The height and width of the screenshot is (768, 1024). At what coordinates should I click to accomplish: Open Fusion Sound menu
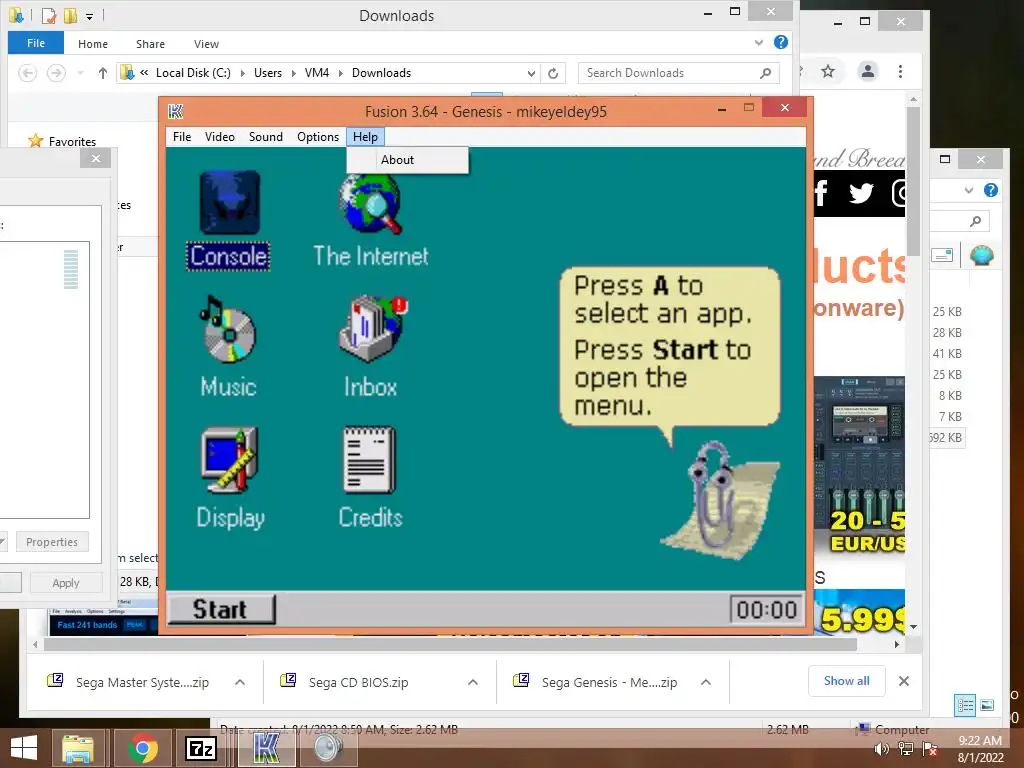(266, 137)
